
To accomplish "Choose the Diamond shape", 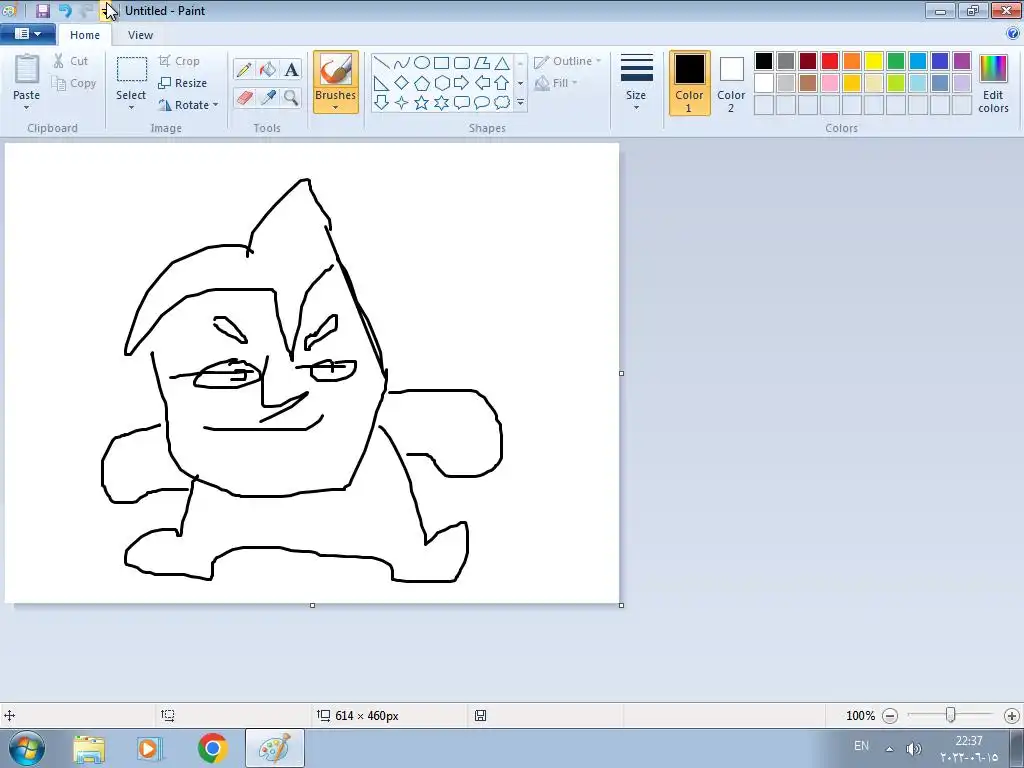I will pos(402,83).
